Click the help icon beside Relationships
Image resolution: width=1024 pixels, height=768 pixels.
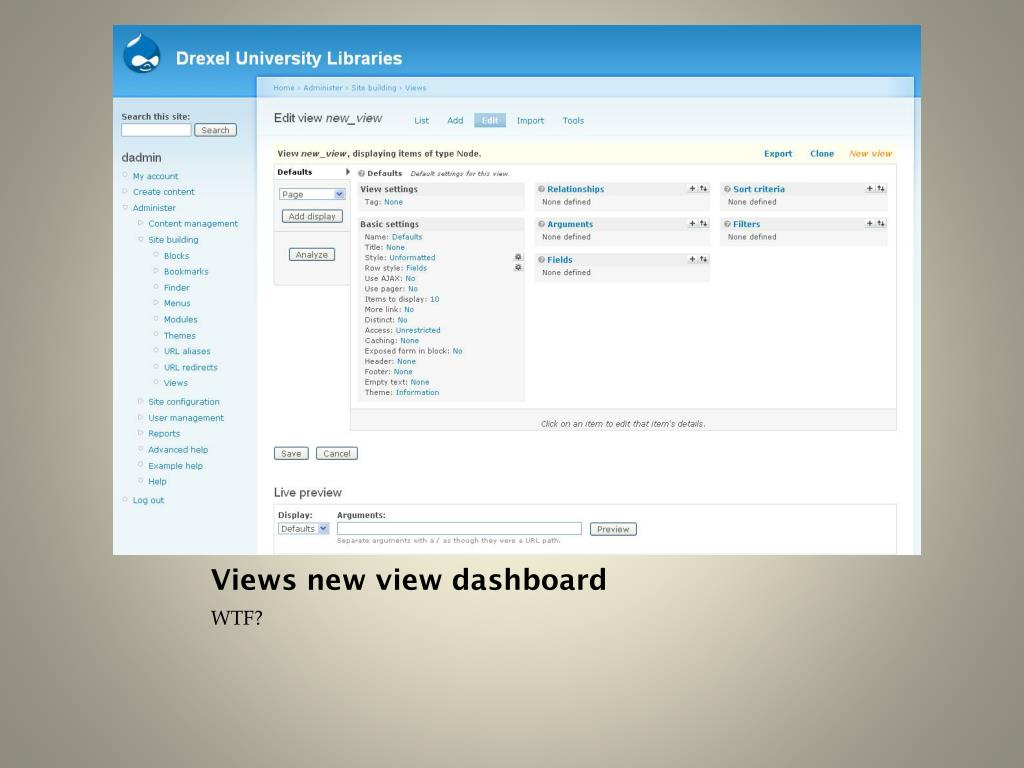(x=541, y=189)
